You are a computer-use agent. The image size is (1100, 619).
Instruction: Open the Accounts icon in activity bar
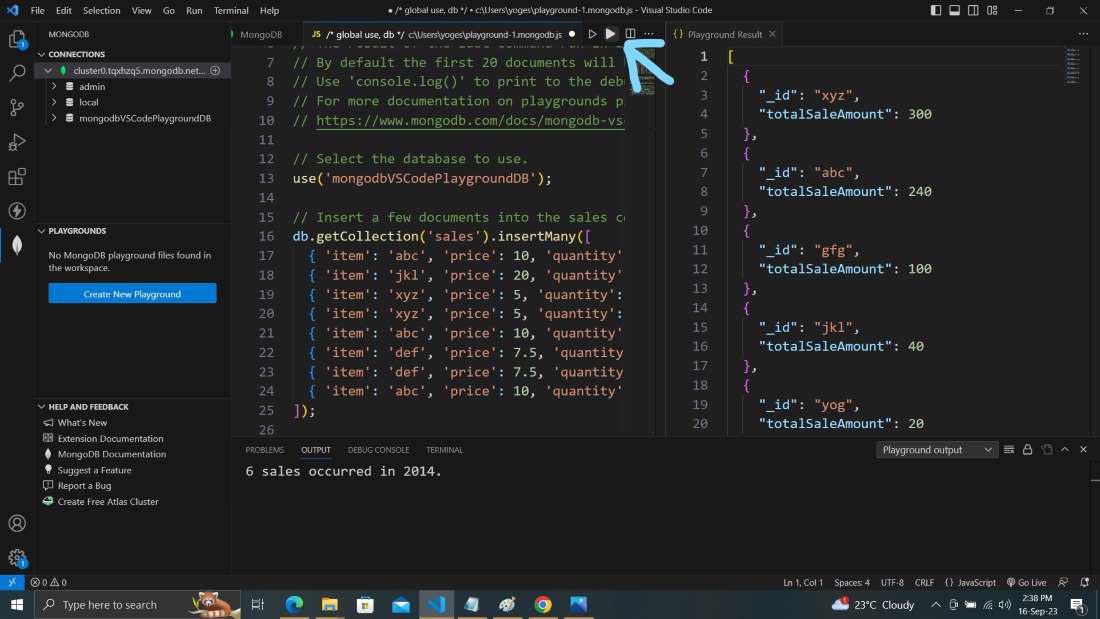[17, 524]
